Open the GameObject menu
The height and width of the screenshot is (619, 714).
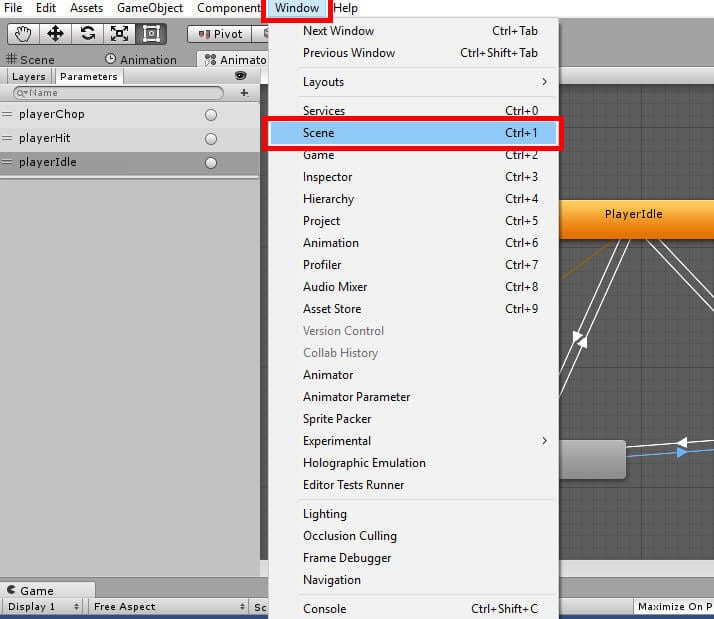[x=150, y=8]
